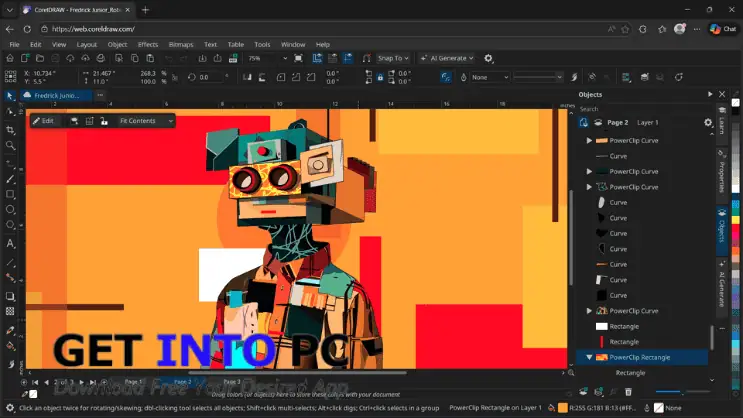Viewport: 743px width, 418px height.
Task: Open the Snap To dropdown
Action: click(x=393, y=58)
